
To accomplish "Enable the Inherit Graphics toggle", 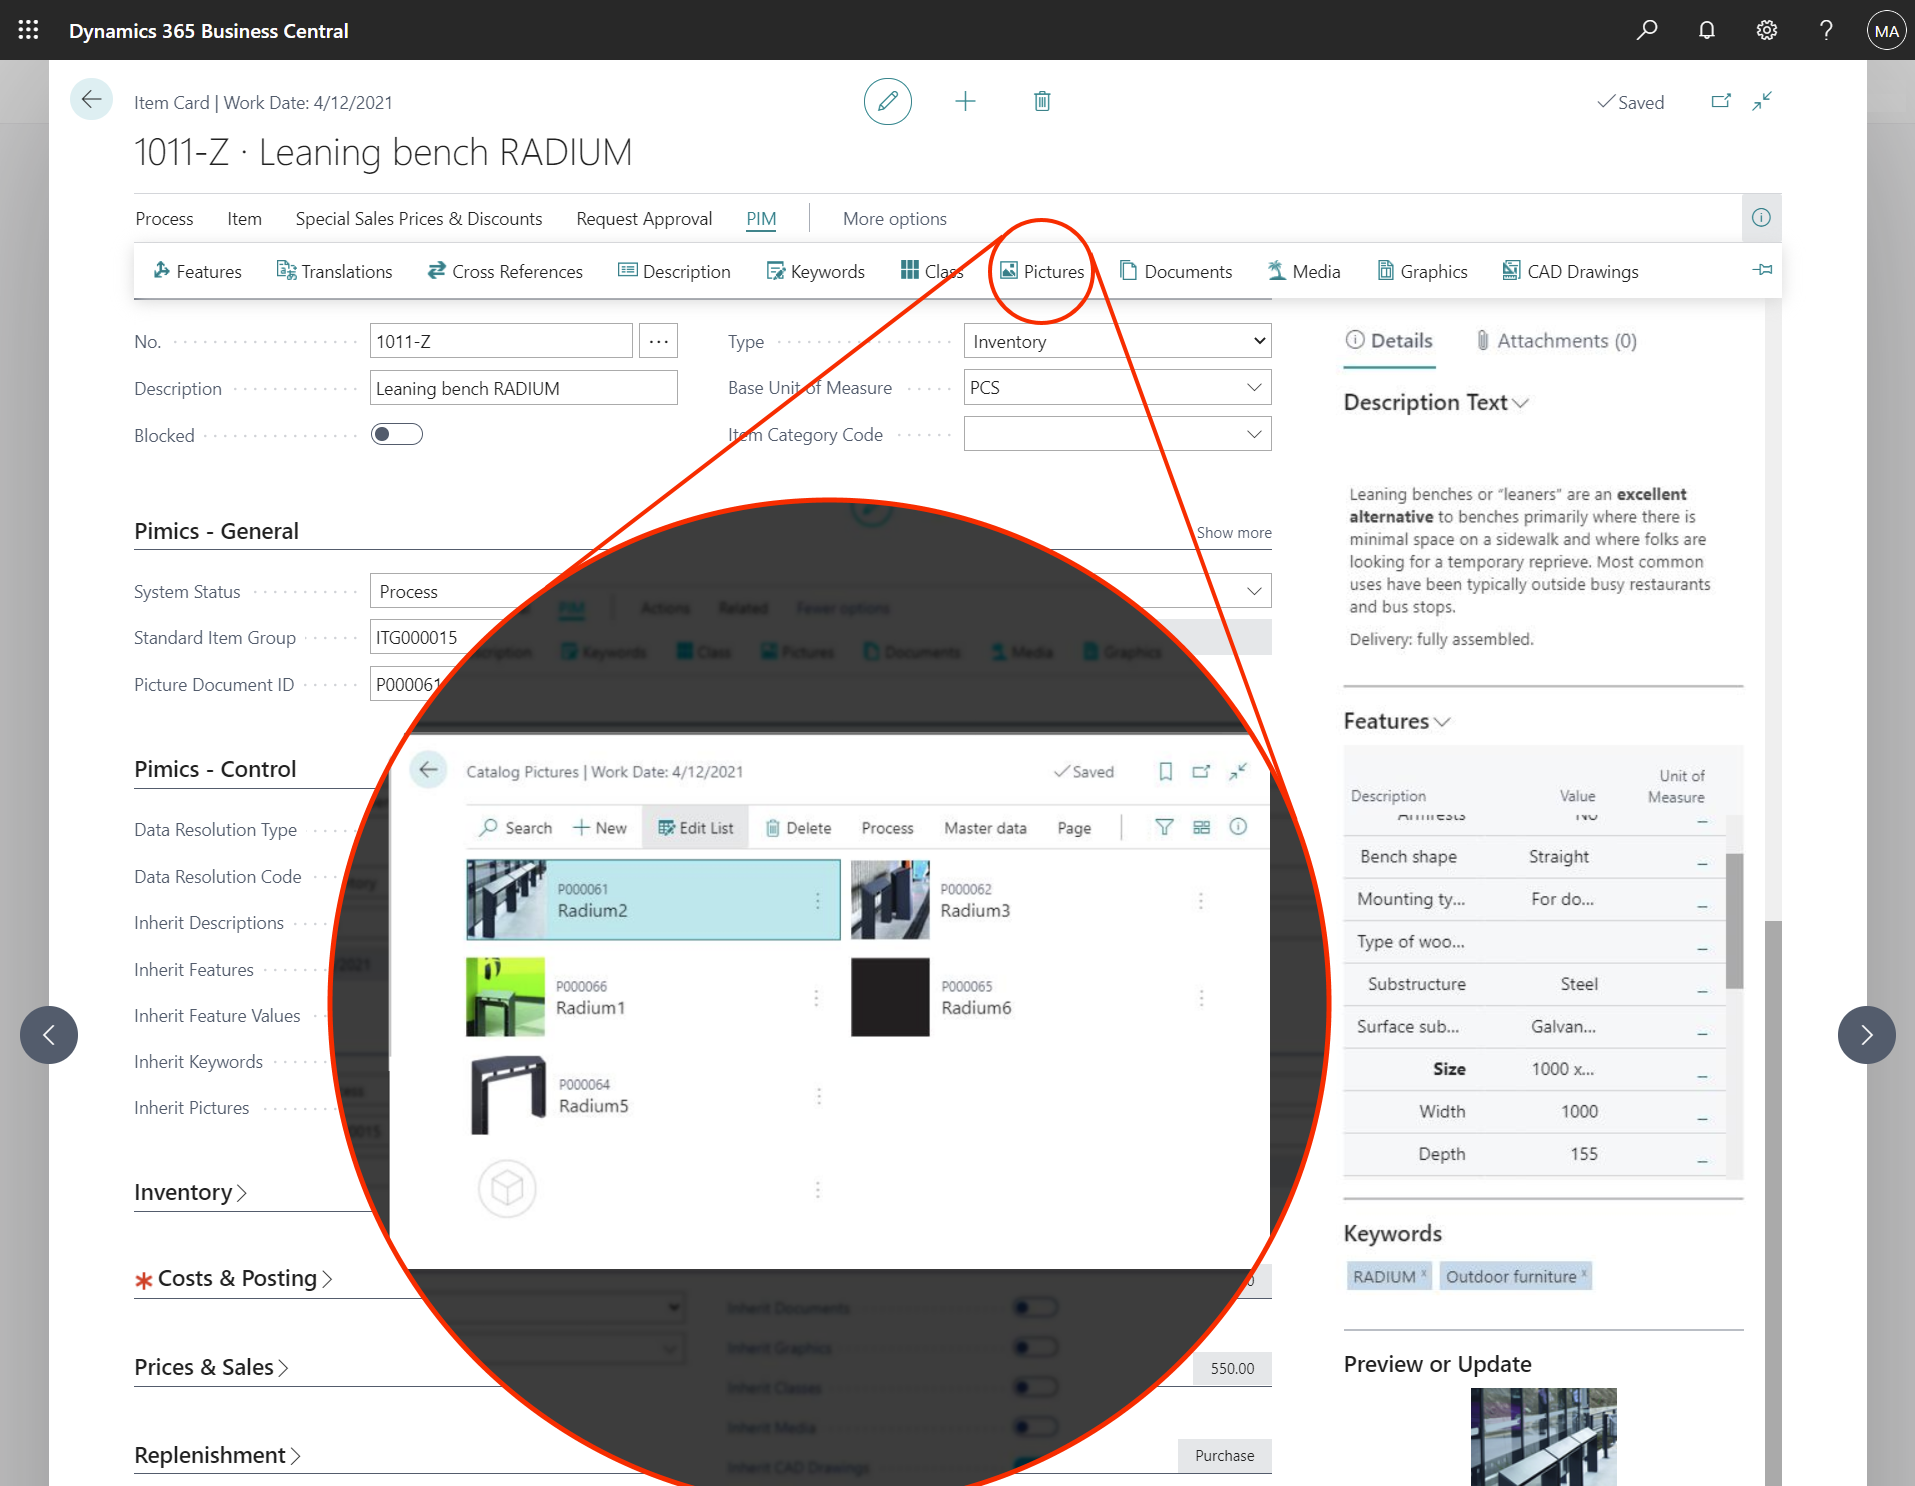I will 1037,1347.
